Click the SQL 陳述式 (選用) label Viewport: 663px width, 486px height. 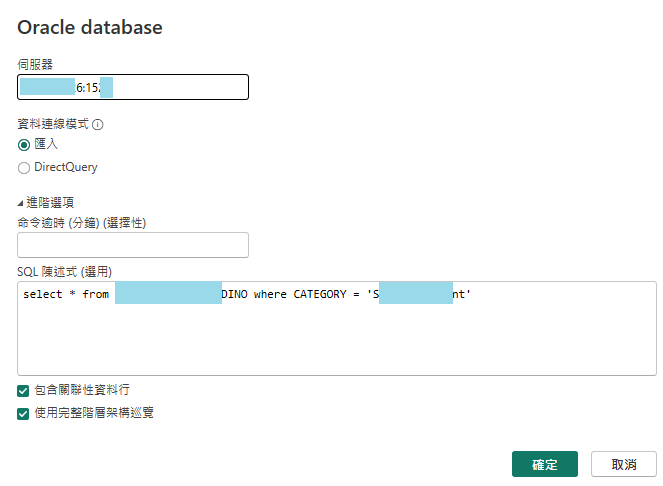tap(64, 272)
